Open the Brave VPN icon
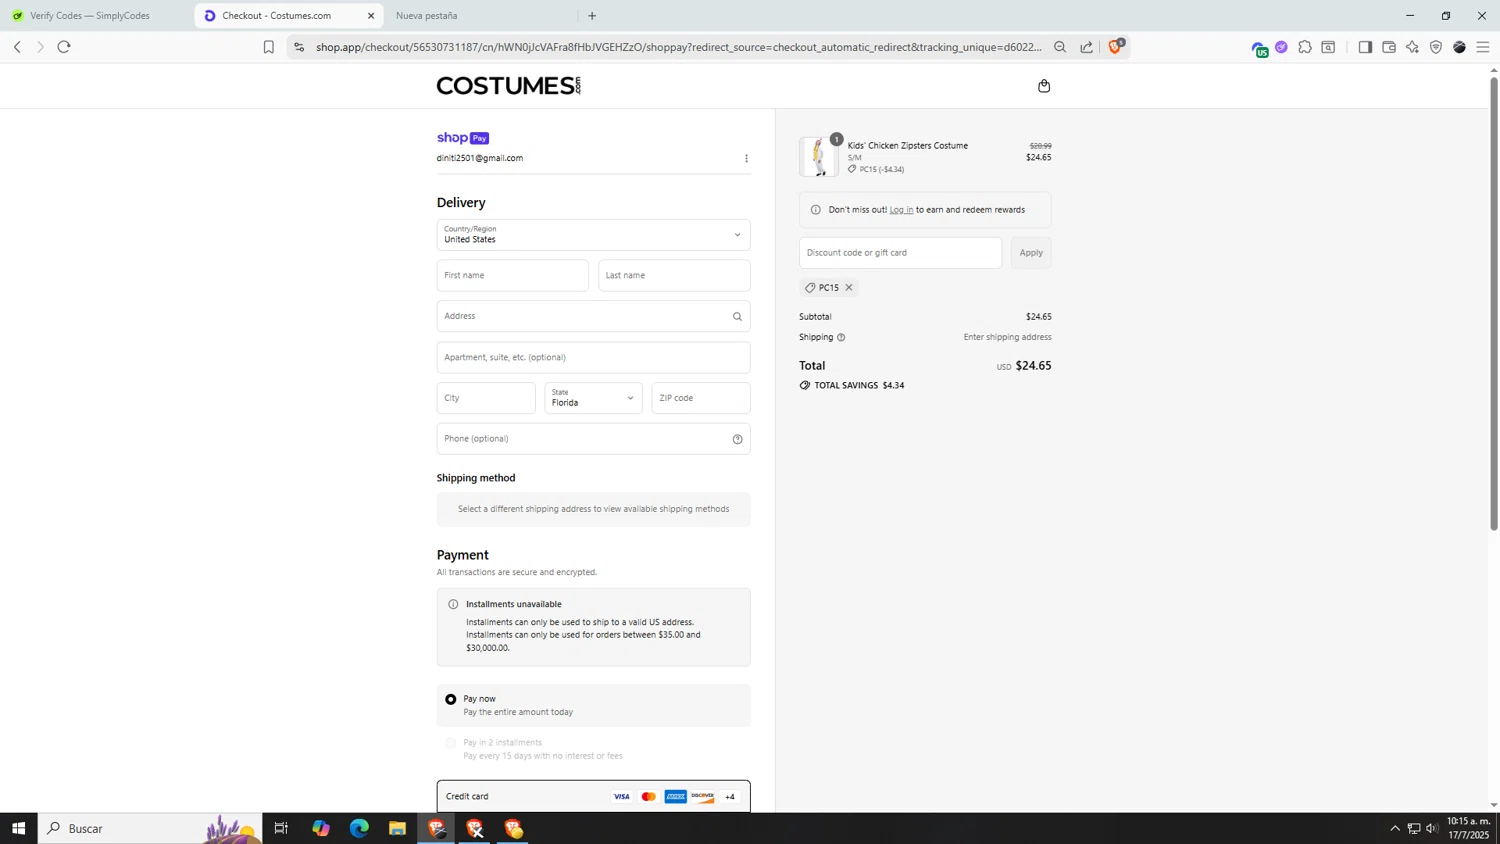The height and width of the screenshot is (844, 1500). tap(1436, 47)
